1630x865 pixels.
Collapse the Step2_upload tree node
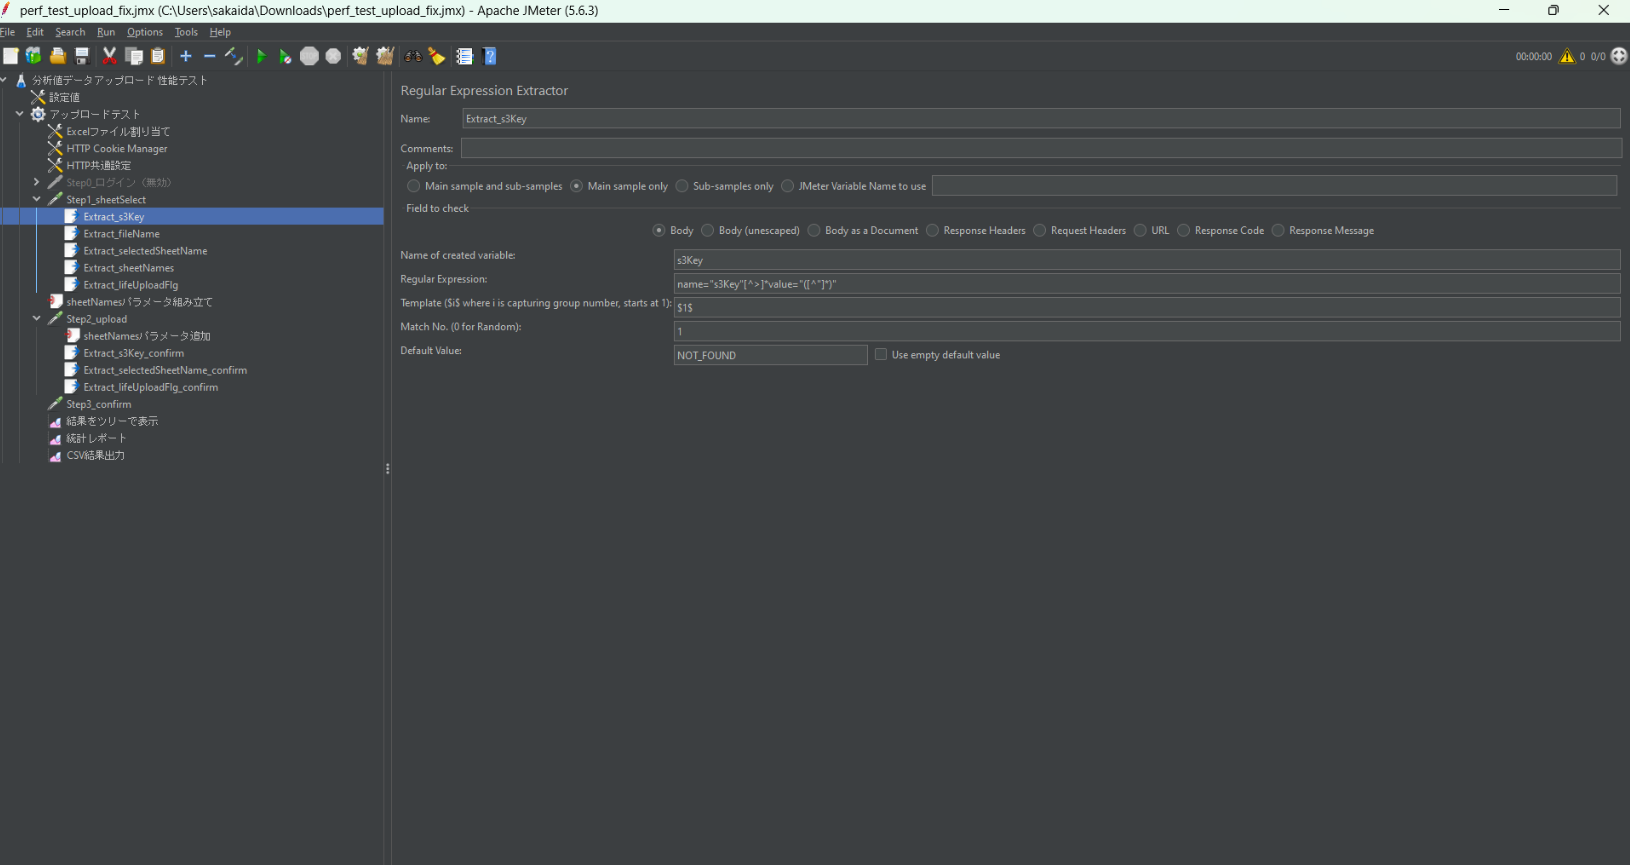(x=37, y=319)
